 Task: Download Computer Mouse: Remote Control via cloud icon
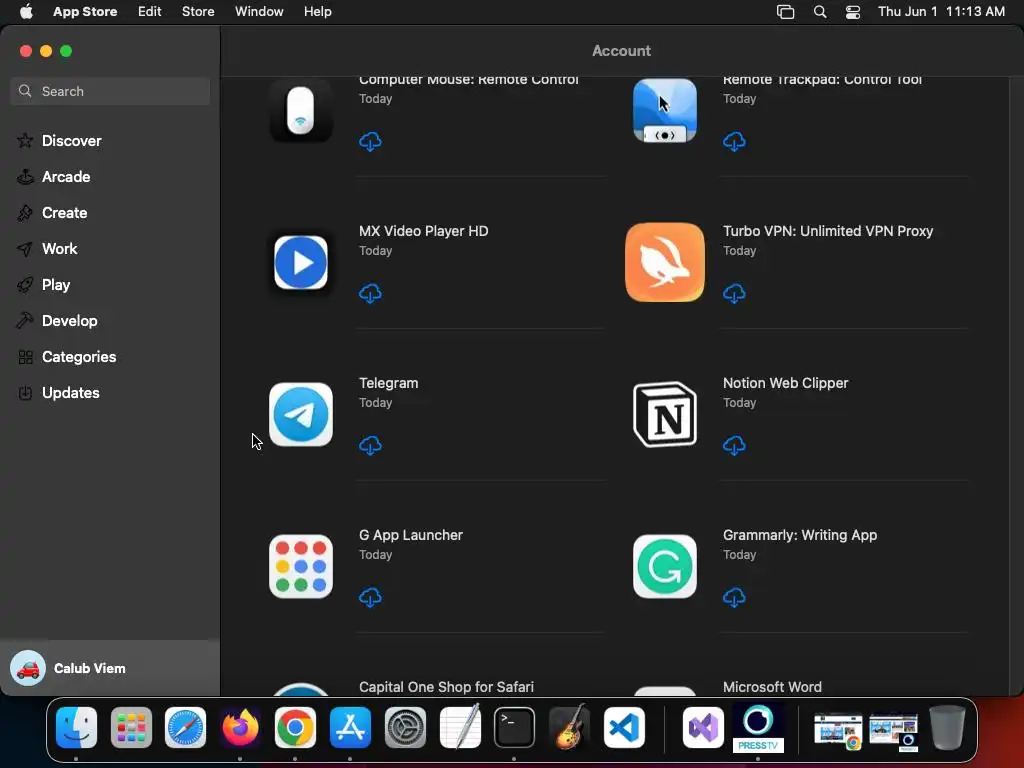(370, 141)
